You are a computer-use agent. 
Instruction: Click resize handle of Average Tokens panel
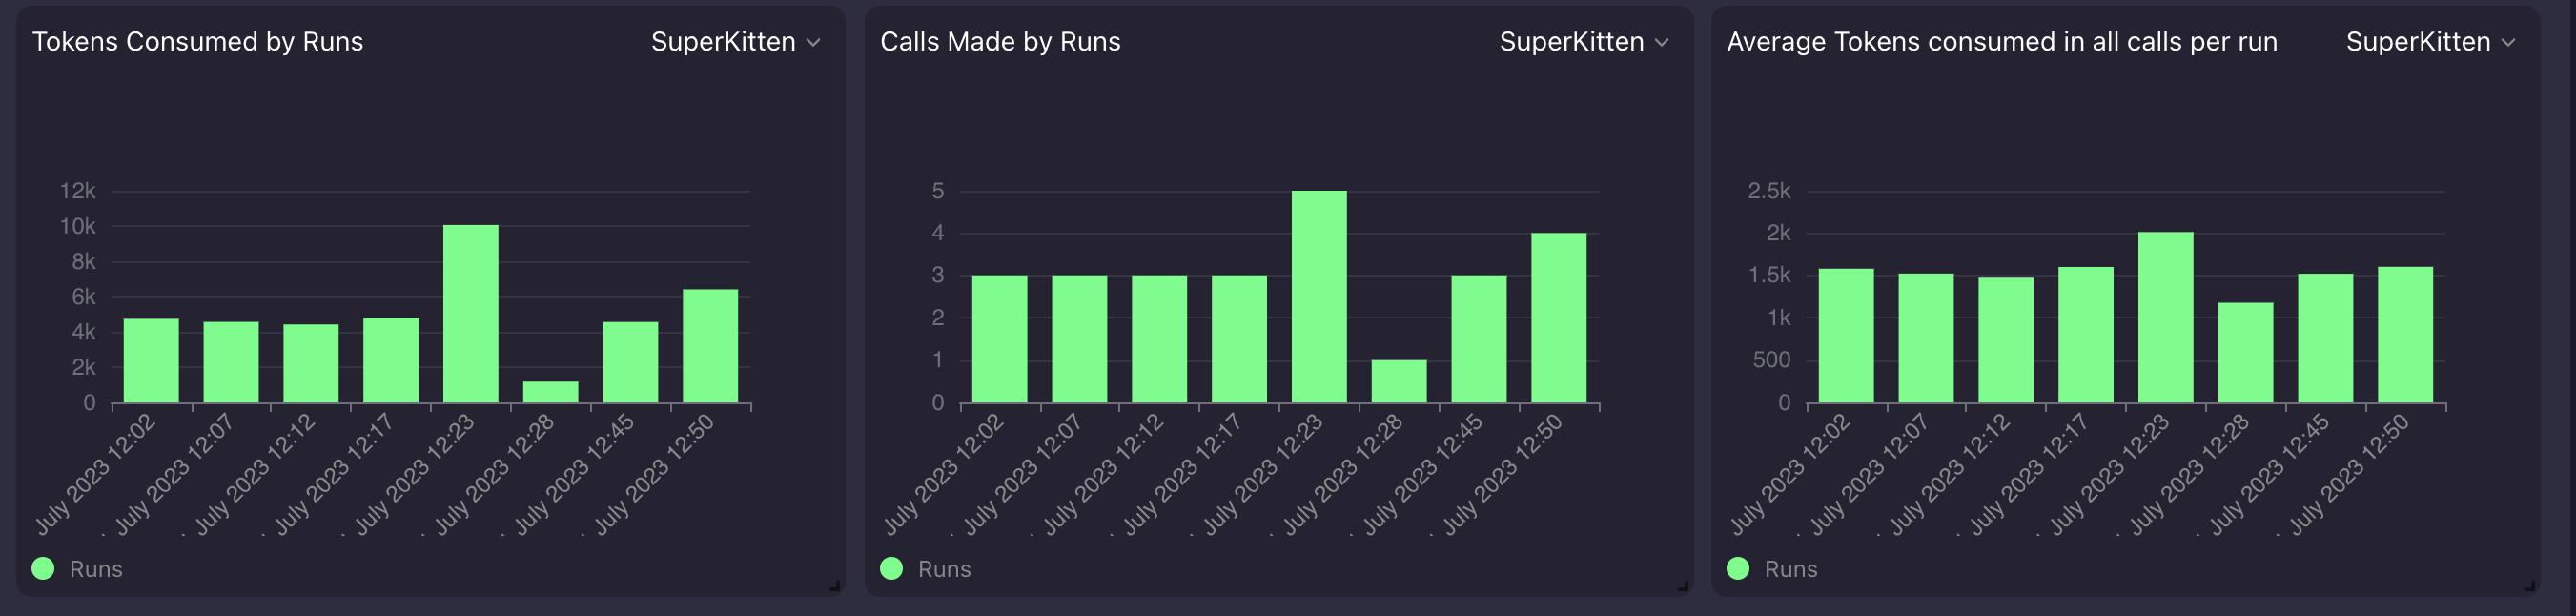coord(2530,586)
